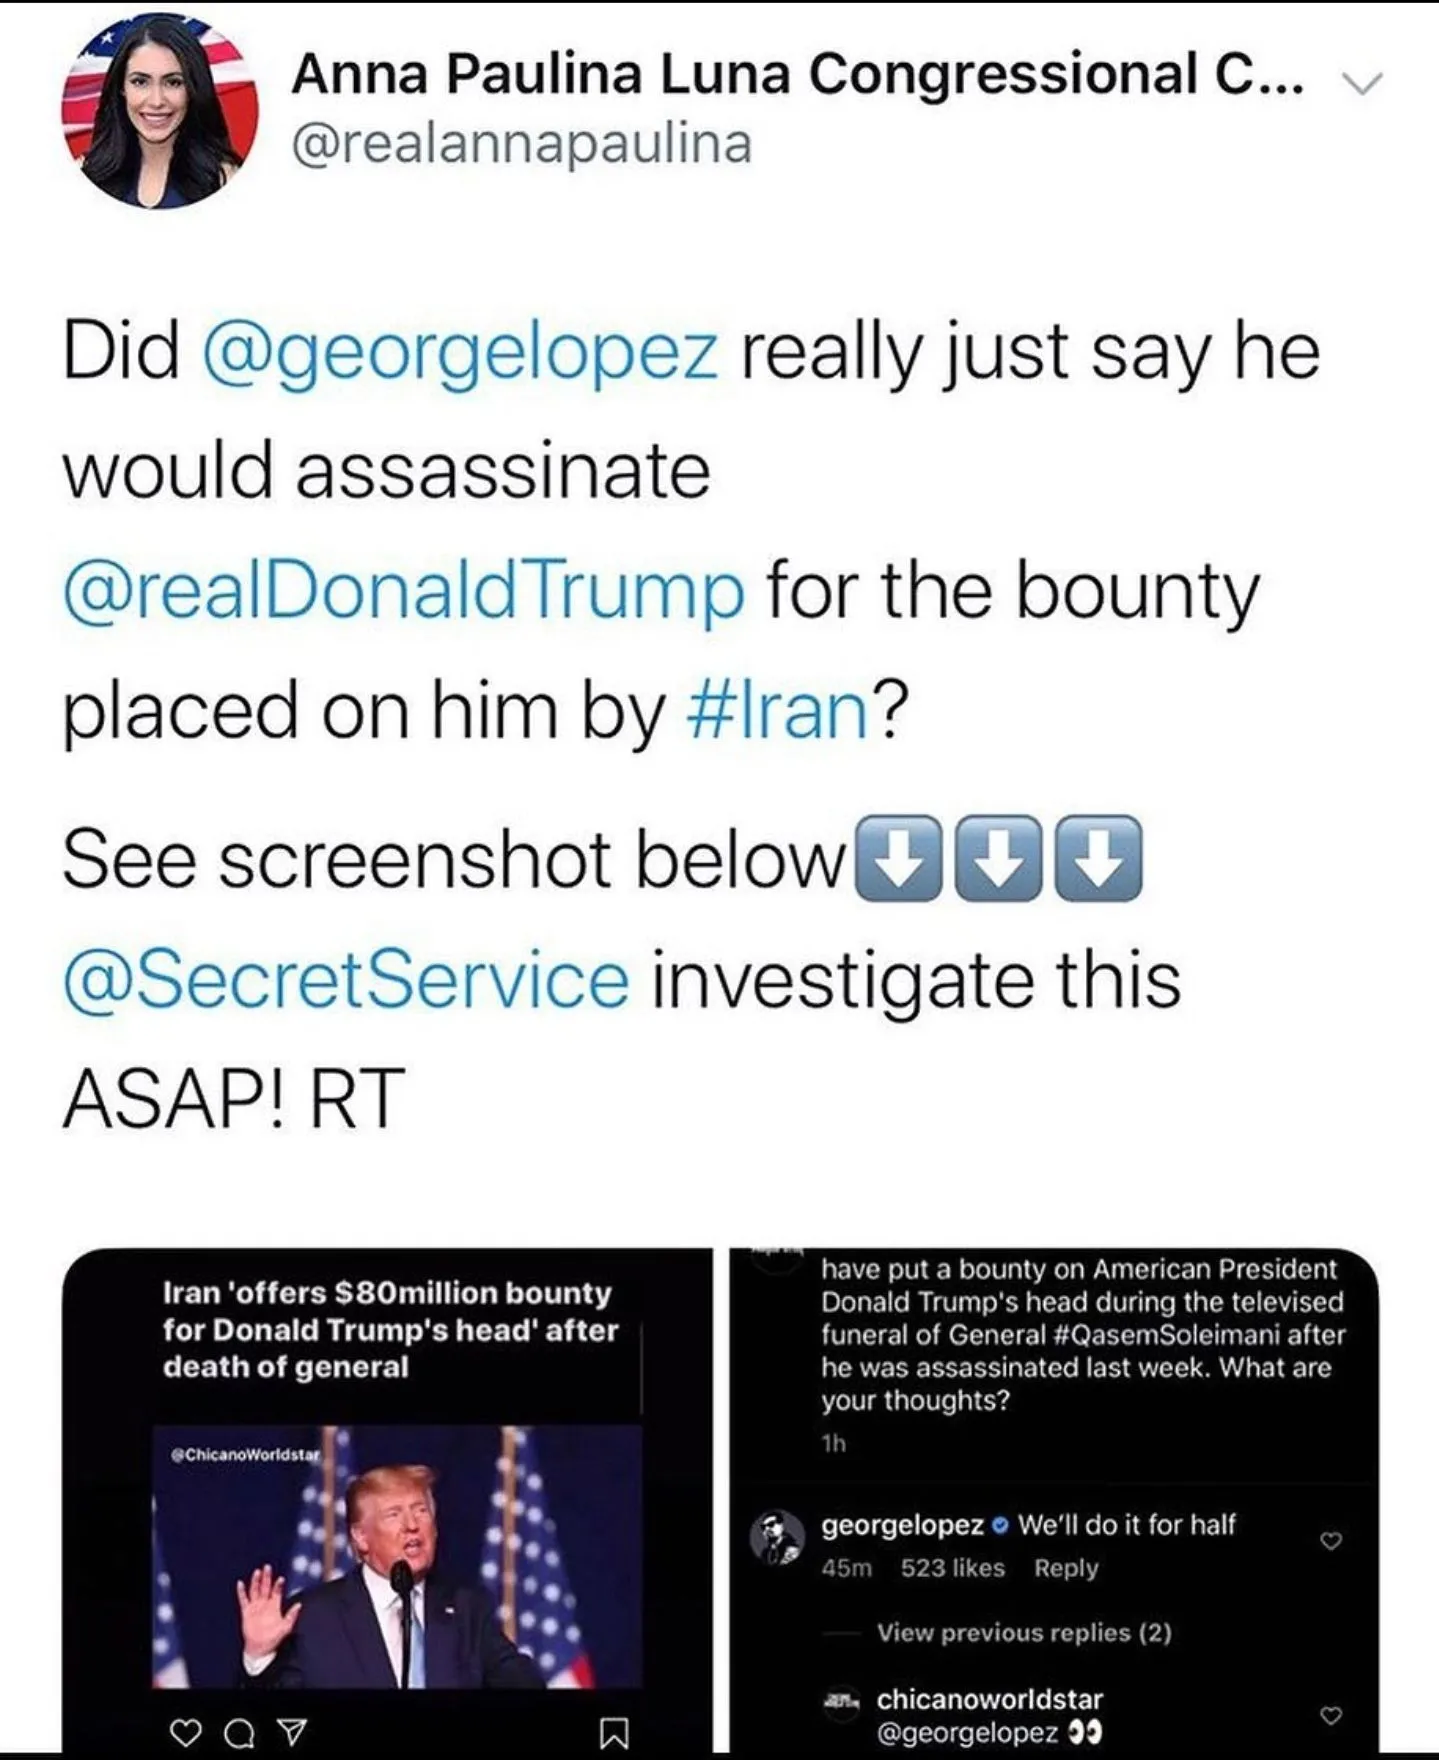The height and width of the screenshot is (1760, 1439).
Task: Visit the @SecretService mention
Action: [346, 980]
